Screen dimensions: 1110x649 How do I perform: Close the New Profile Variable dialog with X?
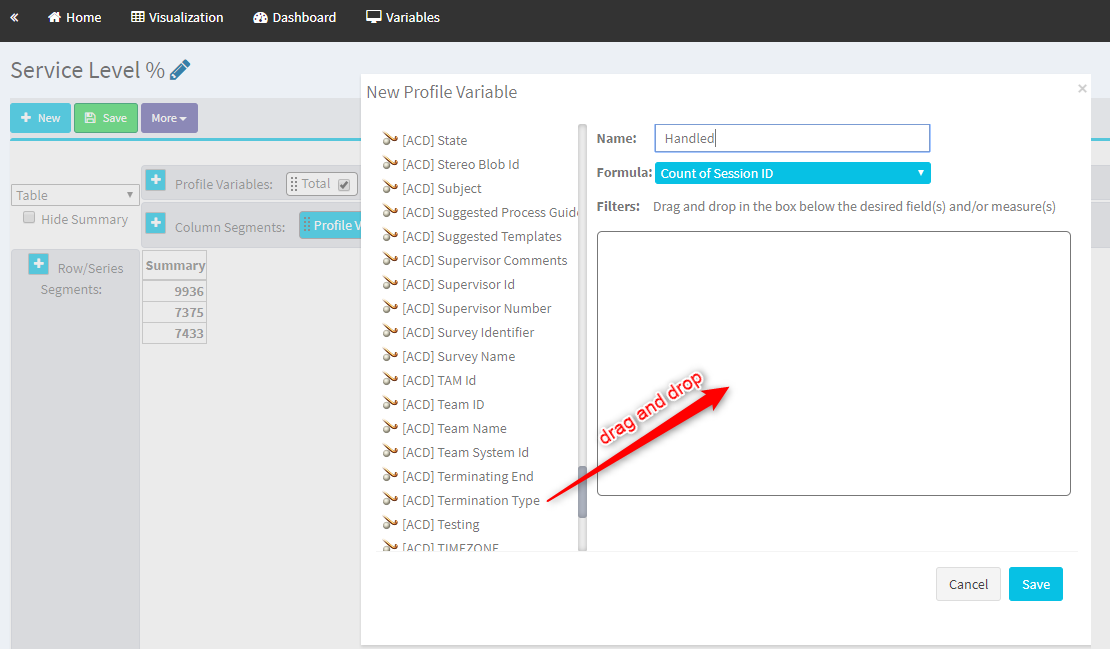(1082, 88)
